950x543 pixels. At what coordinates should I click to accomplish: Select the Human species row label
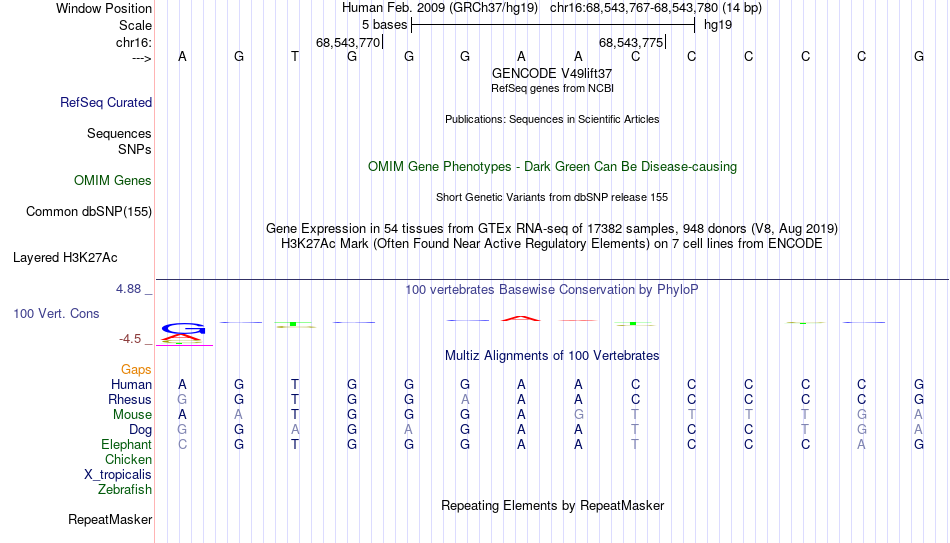pyautogui.click(x=131, y=384)
